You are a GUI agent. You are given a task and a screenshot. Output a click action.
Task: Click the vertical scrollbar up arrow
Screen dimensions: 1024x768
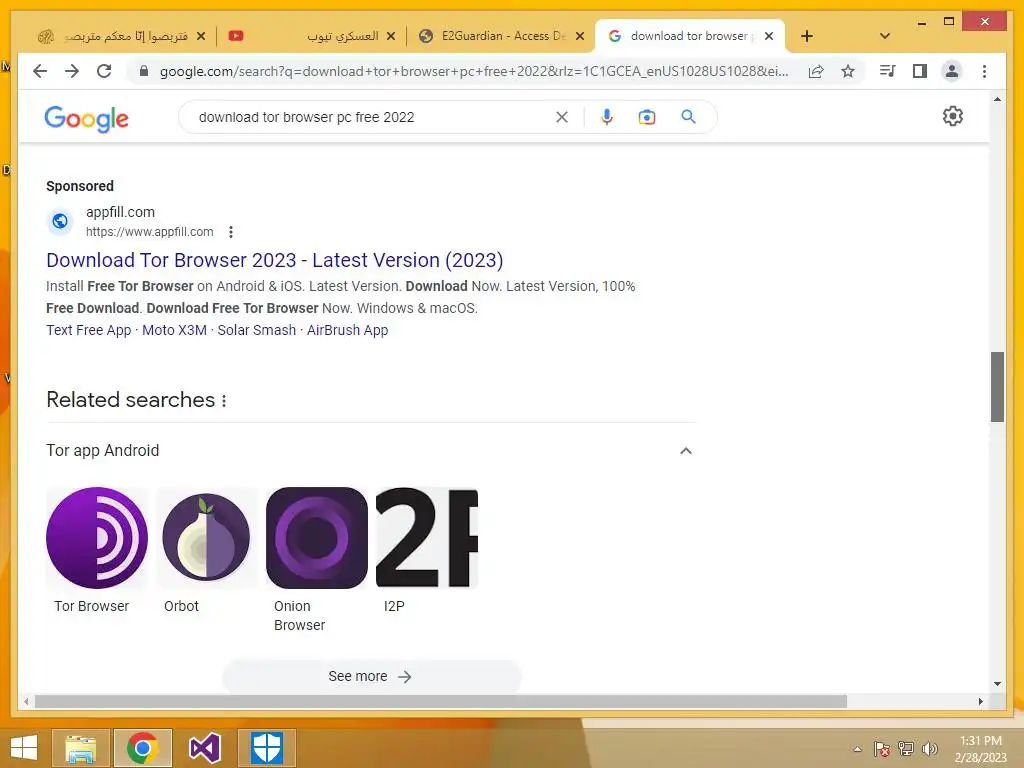click(997, 99)
